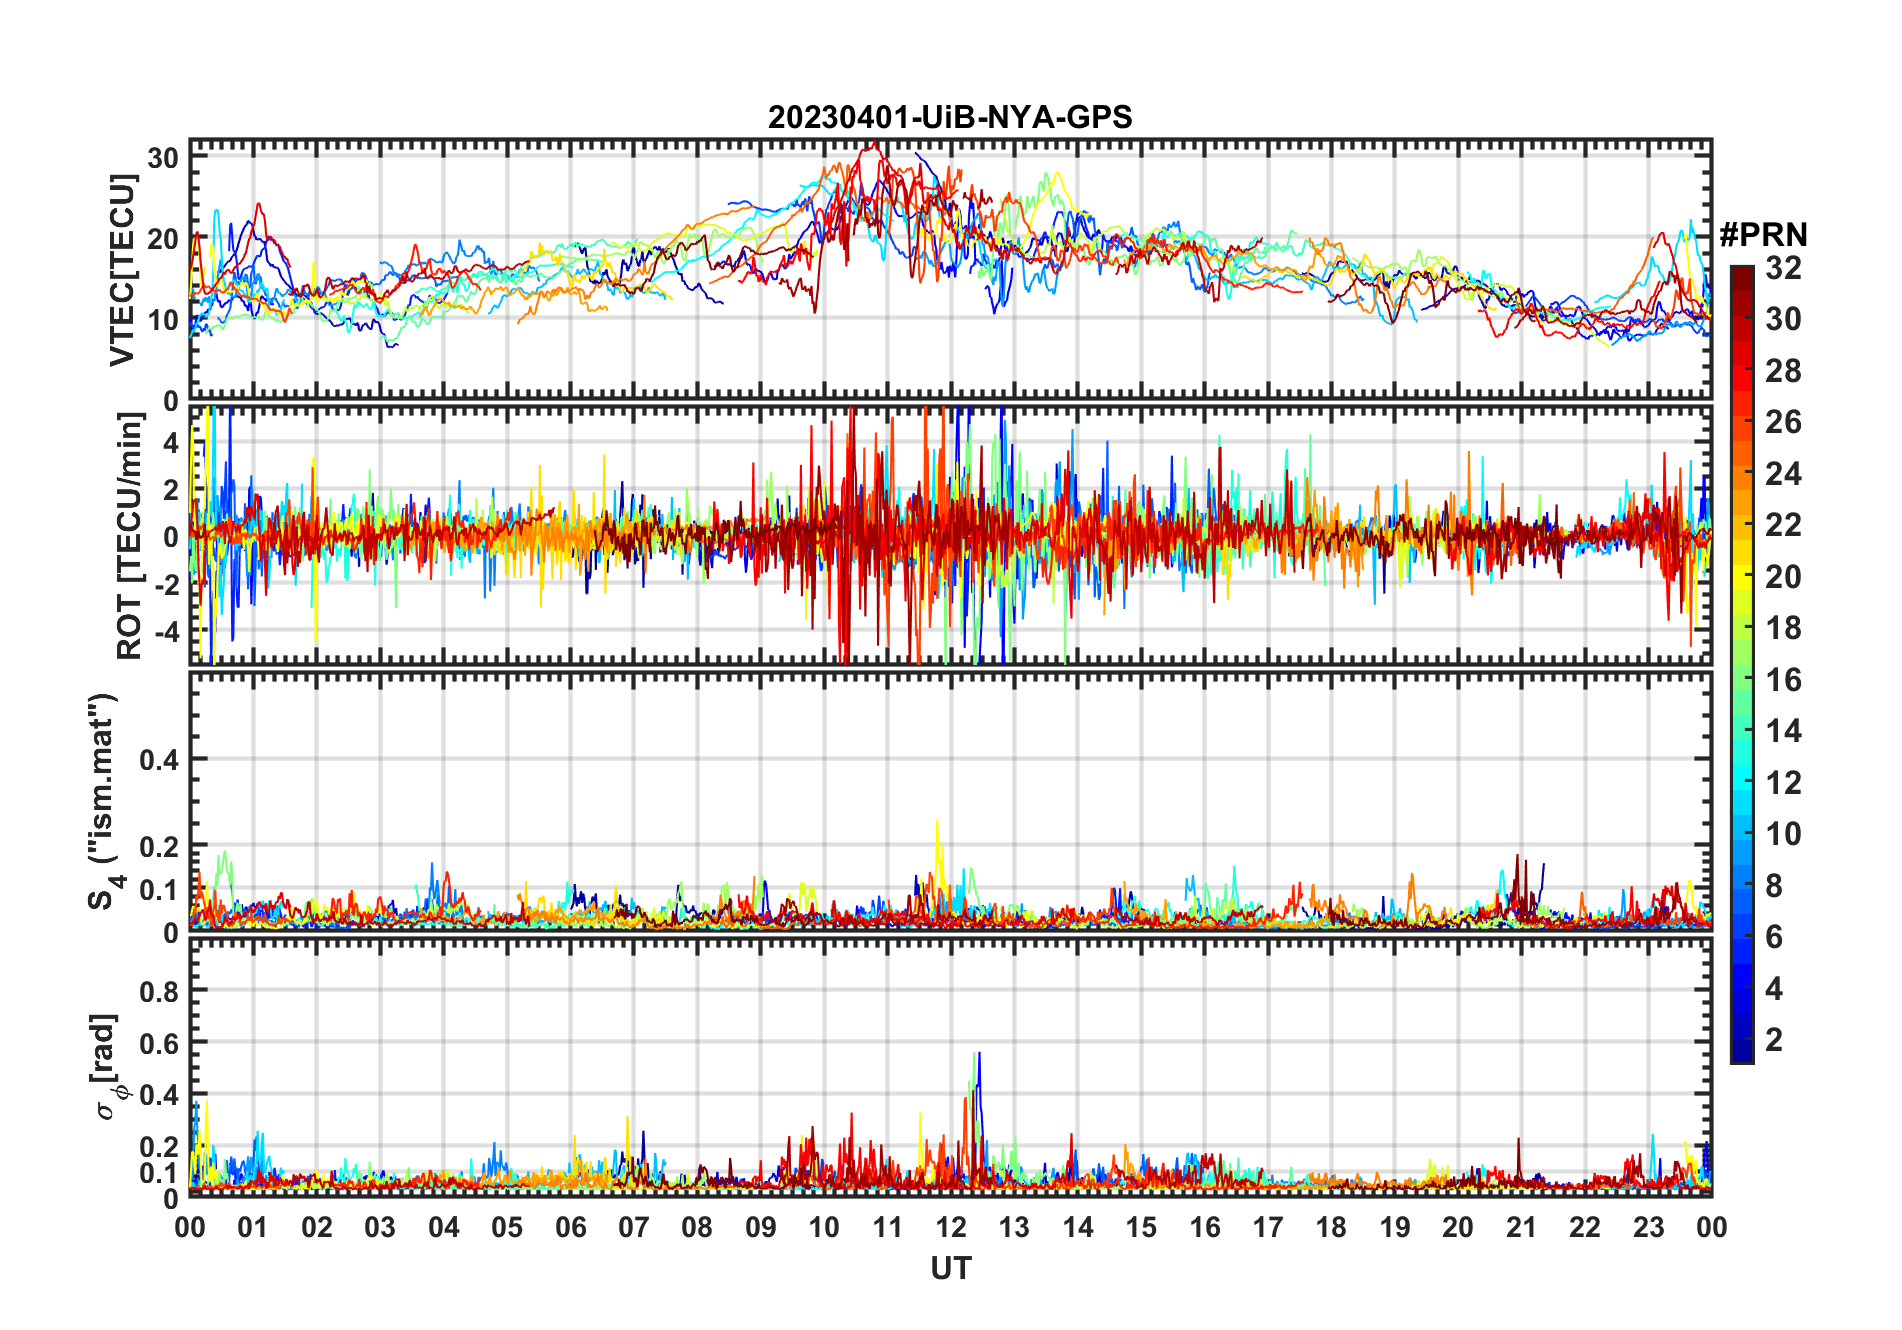Select ROT axis tick label -2
Screen dimensions: 1902x1330
166,584
